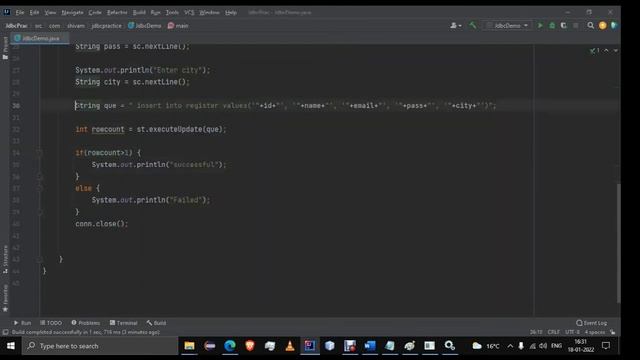The height and width of the screenshot is (360, 640).
Task: Open the Build menu
Action: (x=139, y=13)
